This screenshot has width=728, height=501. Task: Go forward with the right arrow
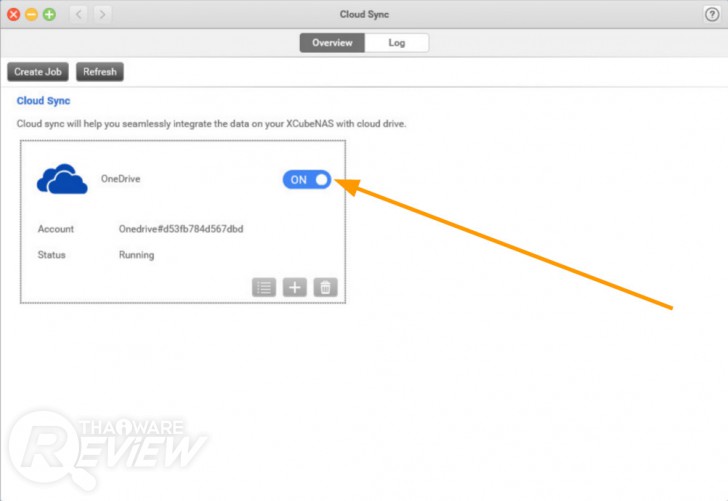point(102,14)
